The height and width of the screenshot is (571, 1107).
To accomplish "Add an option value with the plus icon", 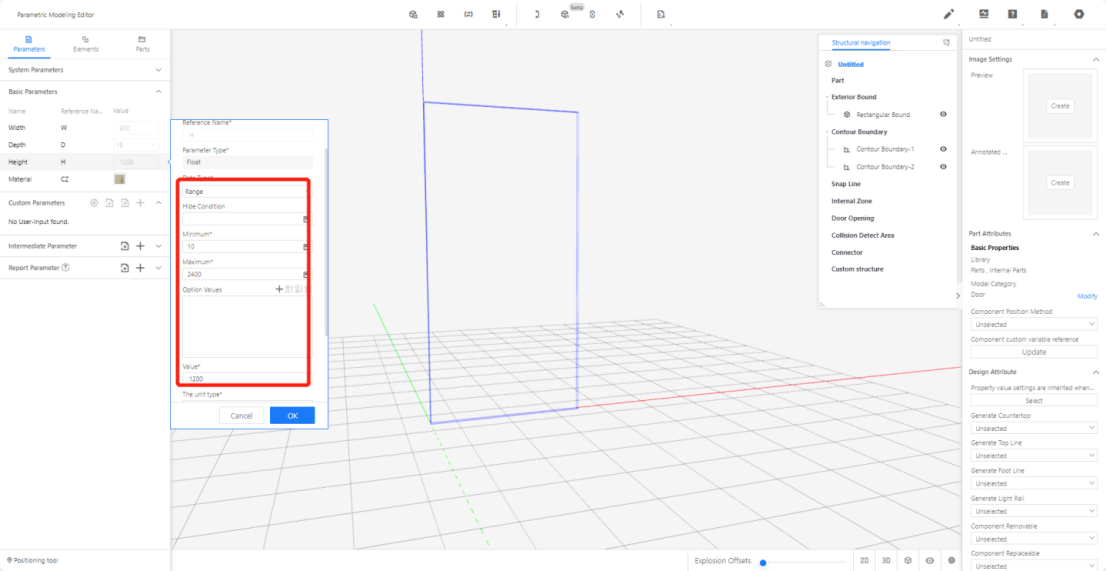I will (279, 289).
